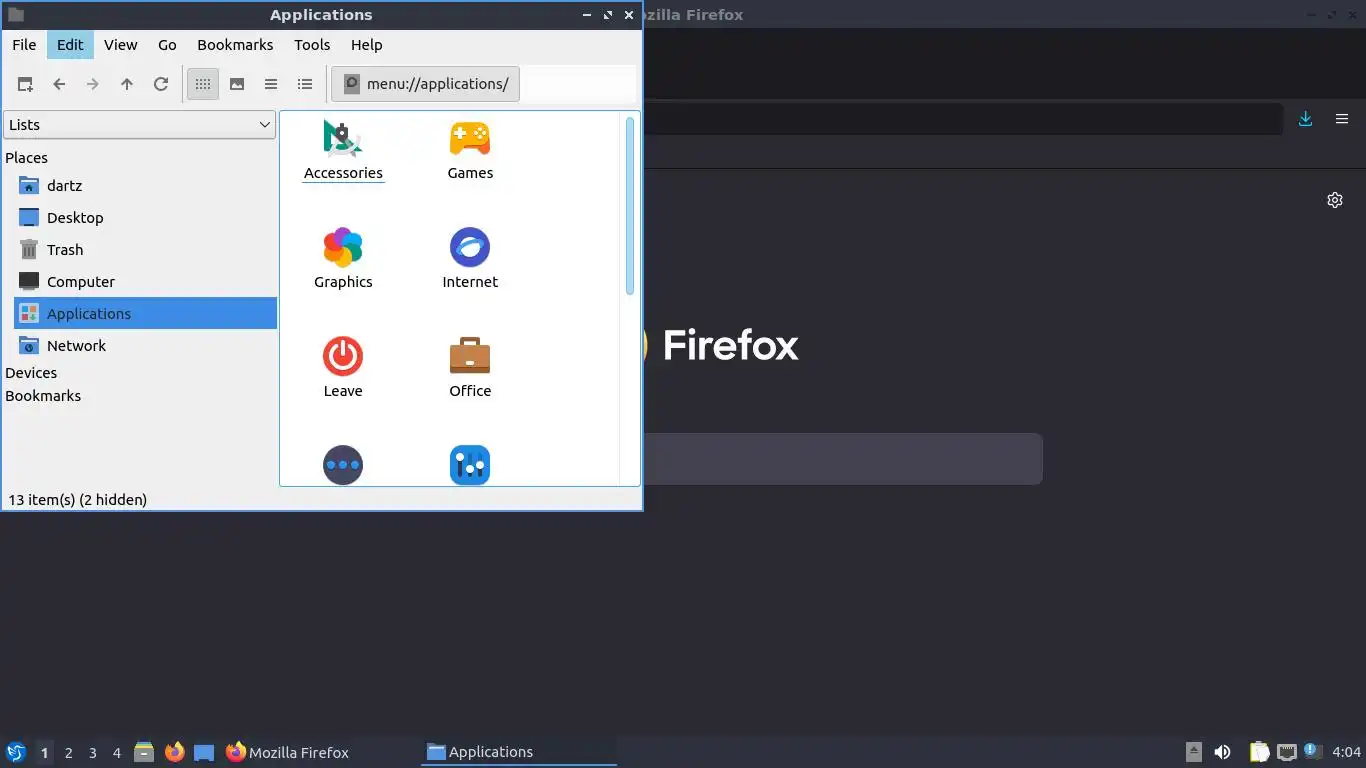Select Network in Places sidebar
Viewport: 1366px width, 768px height.
pos(145,346)
